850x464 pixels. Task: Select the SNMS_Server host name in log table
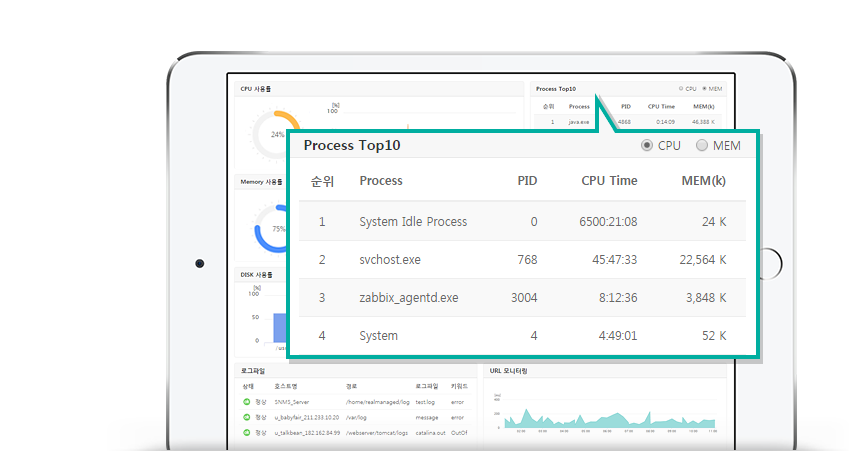292,402
